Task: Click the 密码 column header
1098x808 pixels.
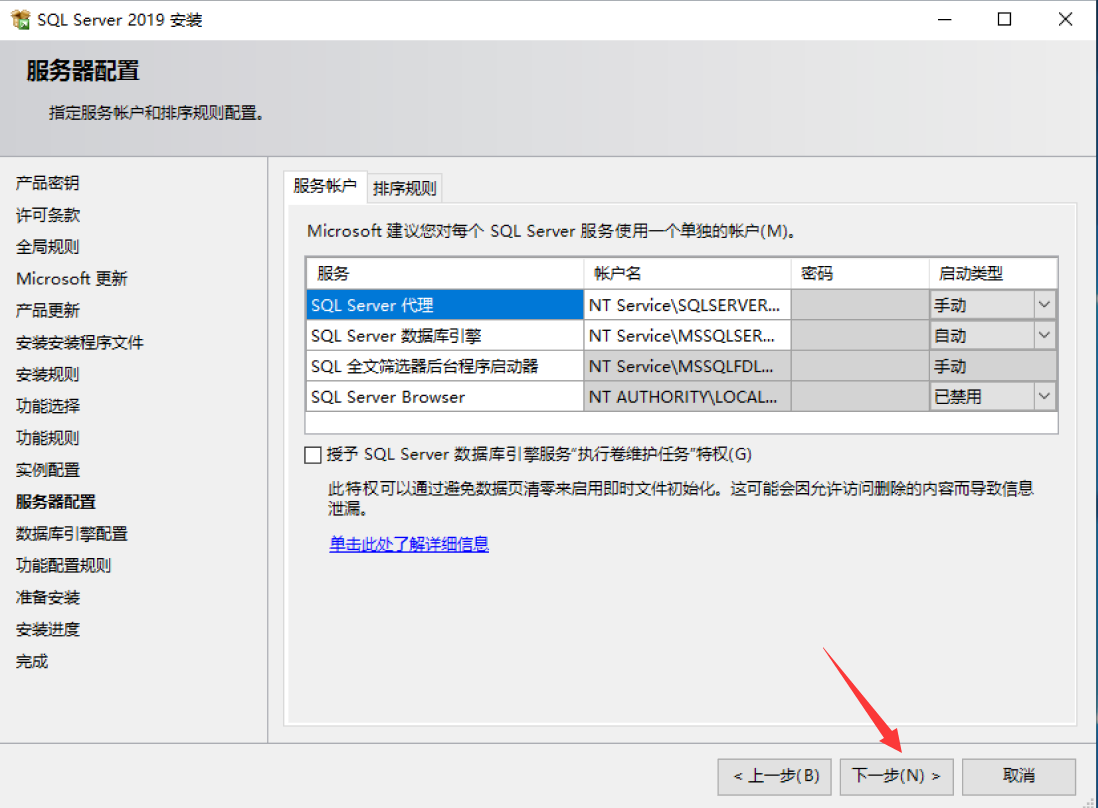Action: point(860,273)
